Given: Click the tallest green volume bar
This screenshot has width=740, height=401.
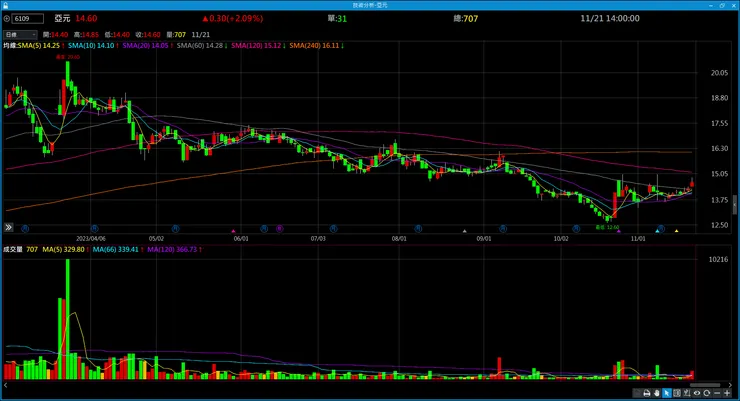Looking at the screenshot, I should pyautogui.click(x=67, y=319).
